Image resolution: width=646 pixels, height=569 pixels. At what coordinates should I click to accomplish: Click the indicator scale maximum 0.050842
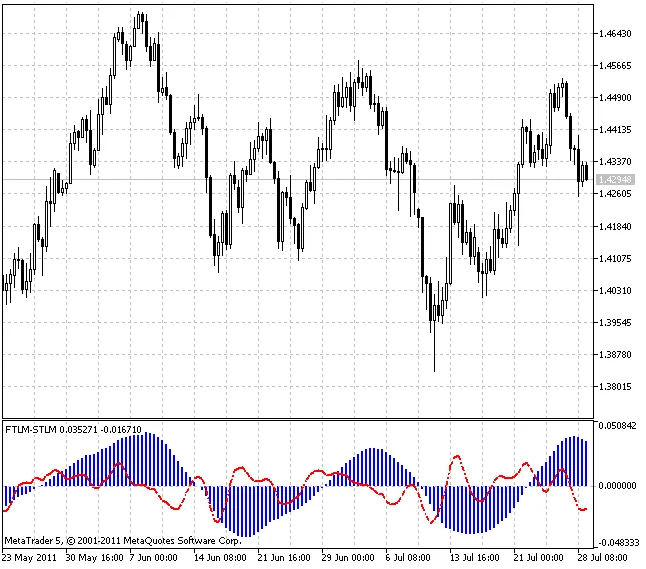click(617, 426)
